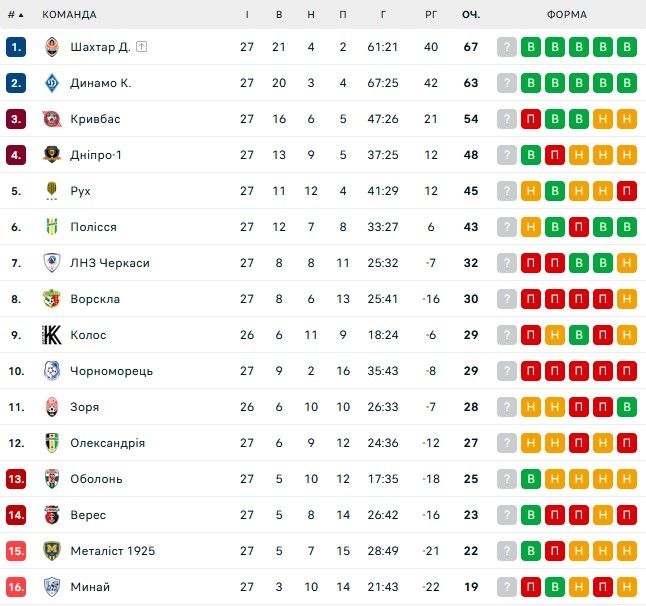Click the Dnipro-1 team logo

pyautogui.click(x=52, y=155)
